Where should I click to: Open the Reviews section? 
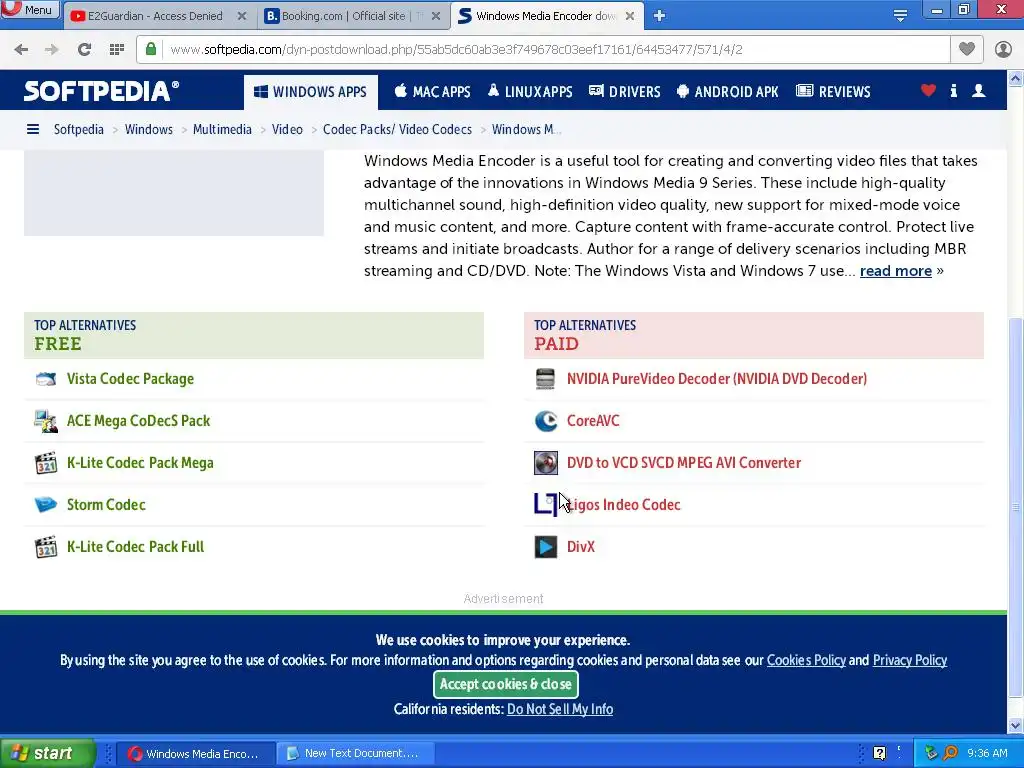click(x=833, y=92)
